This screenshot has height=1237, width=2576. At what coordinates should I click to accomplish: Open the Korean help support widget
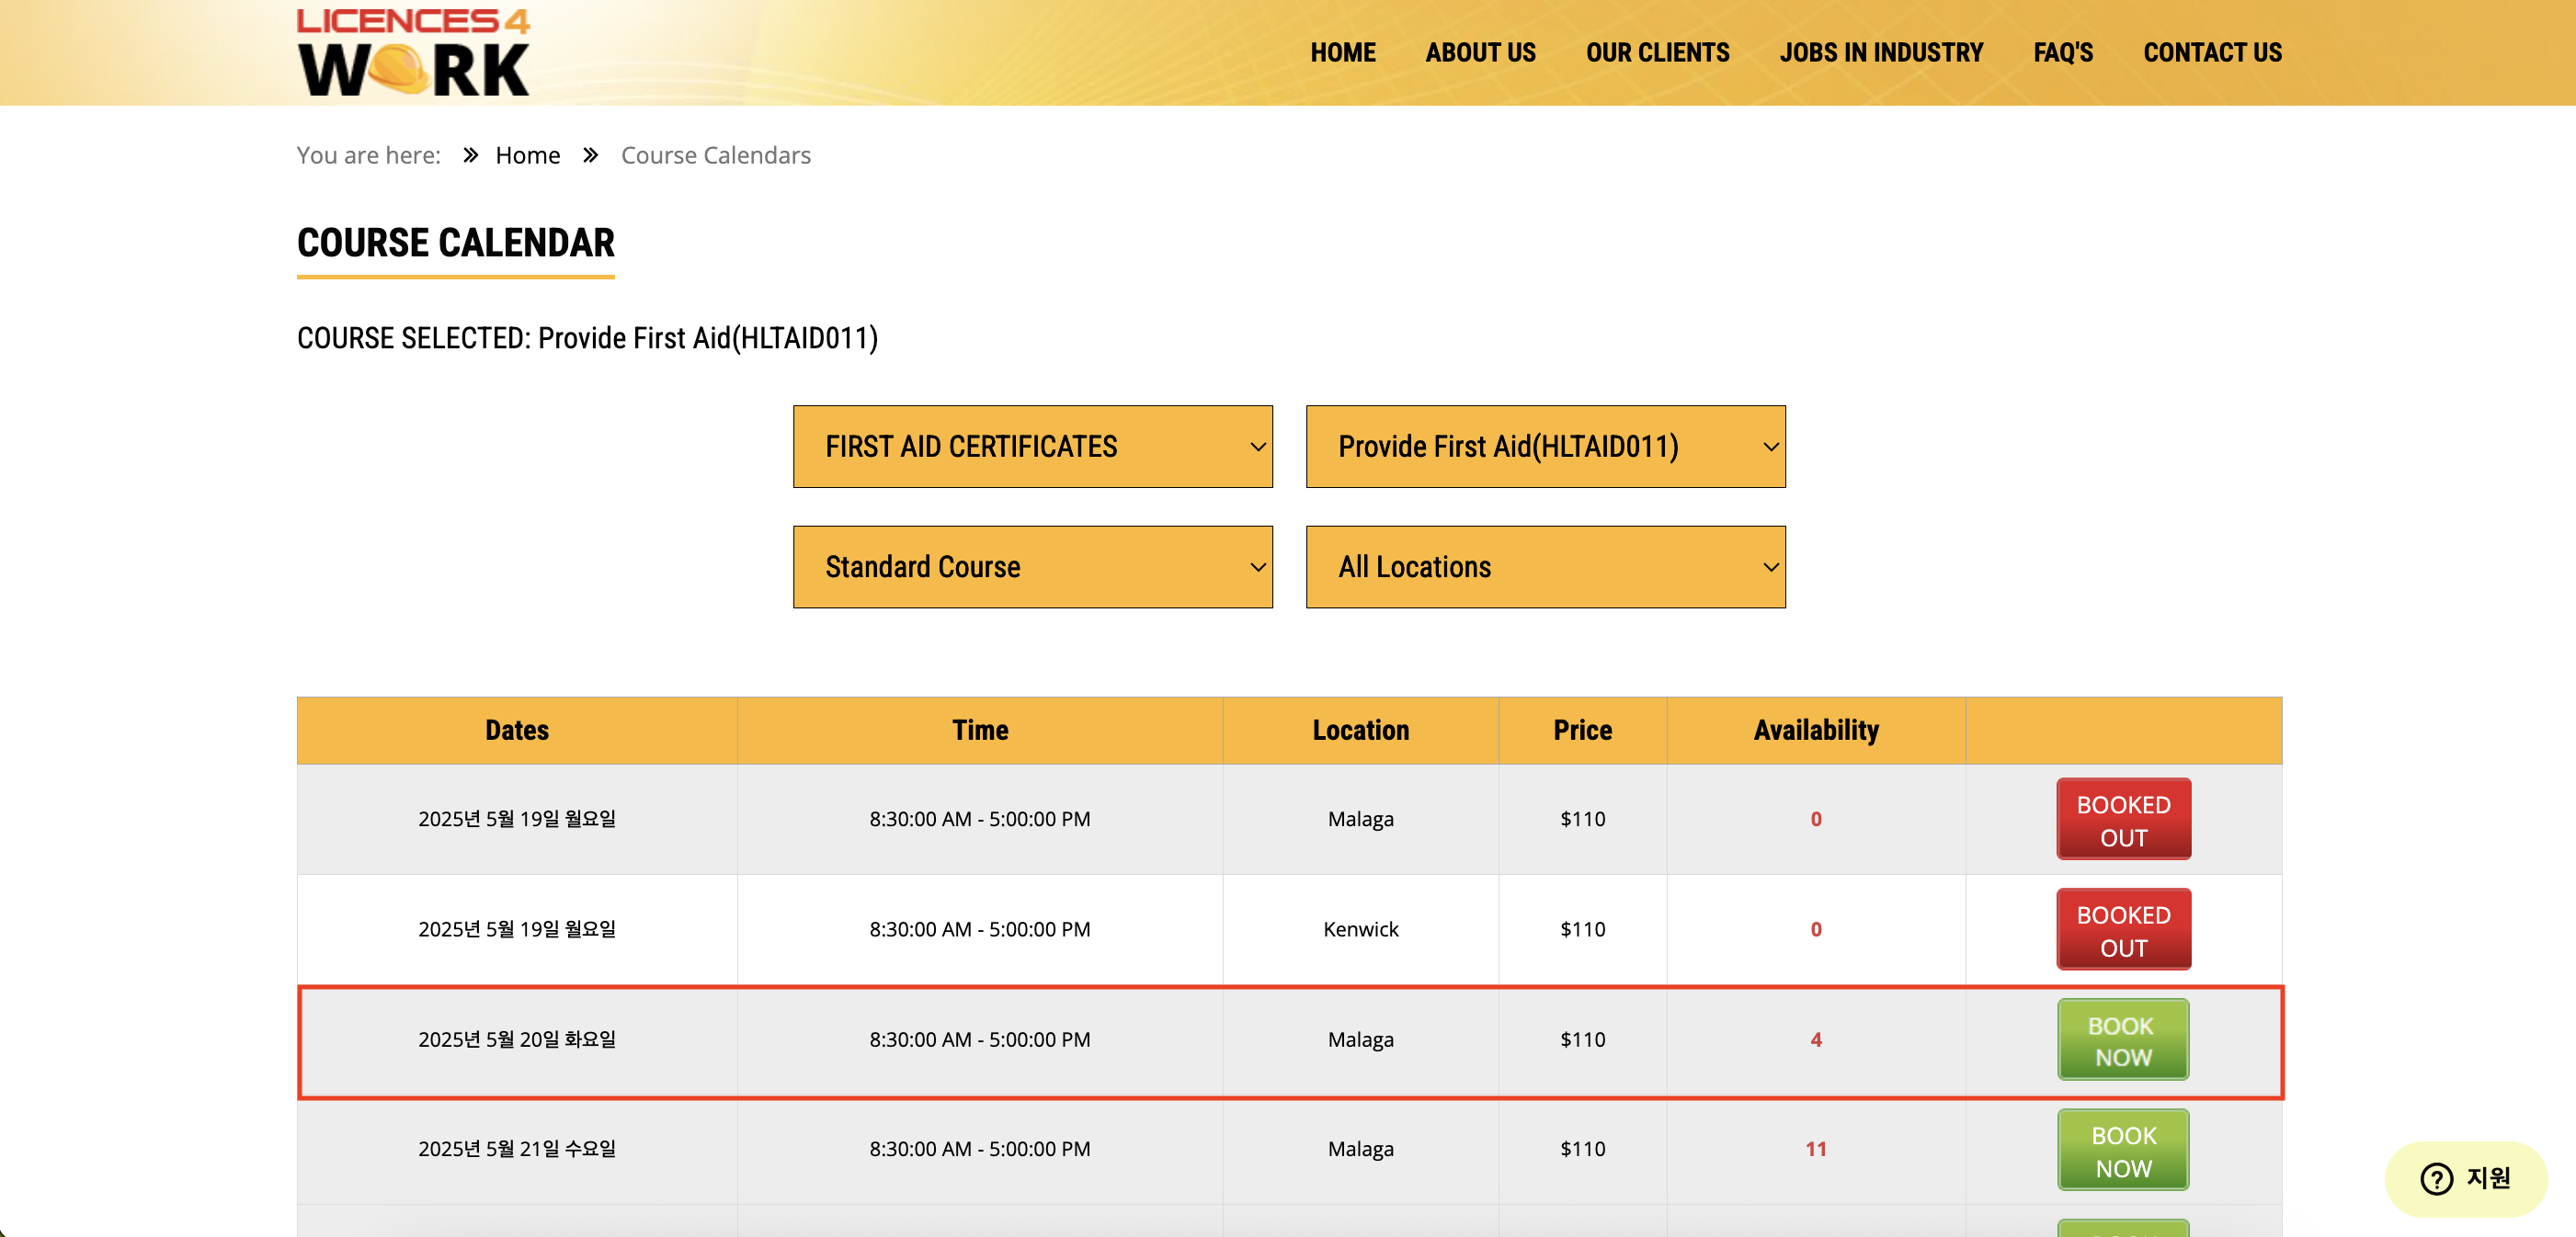[2465, 1178]
